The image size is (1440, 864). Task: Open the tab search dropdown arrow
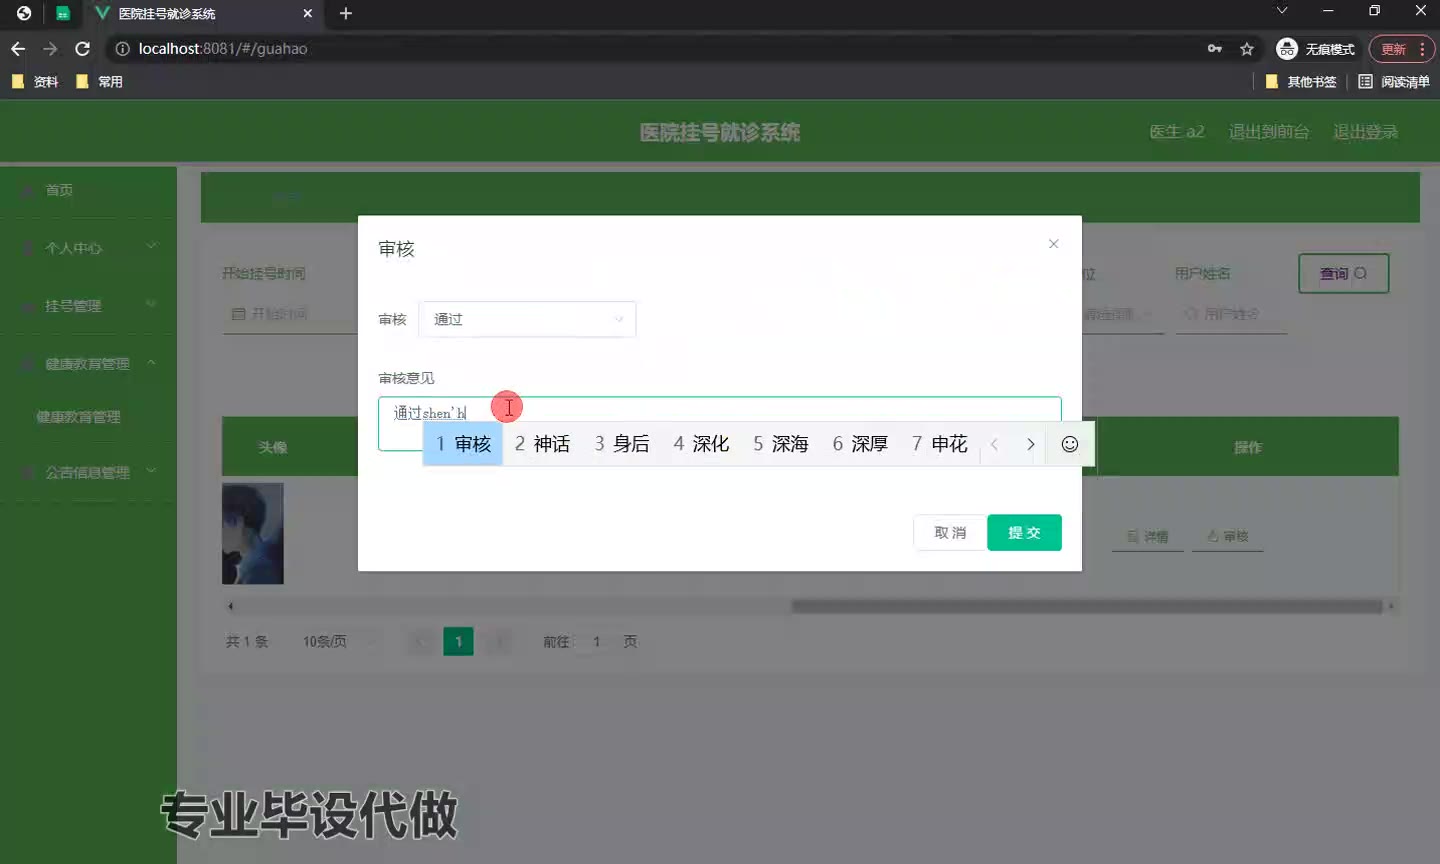click(1282, 11)
